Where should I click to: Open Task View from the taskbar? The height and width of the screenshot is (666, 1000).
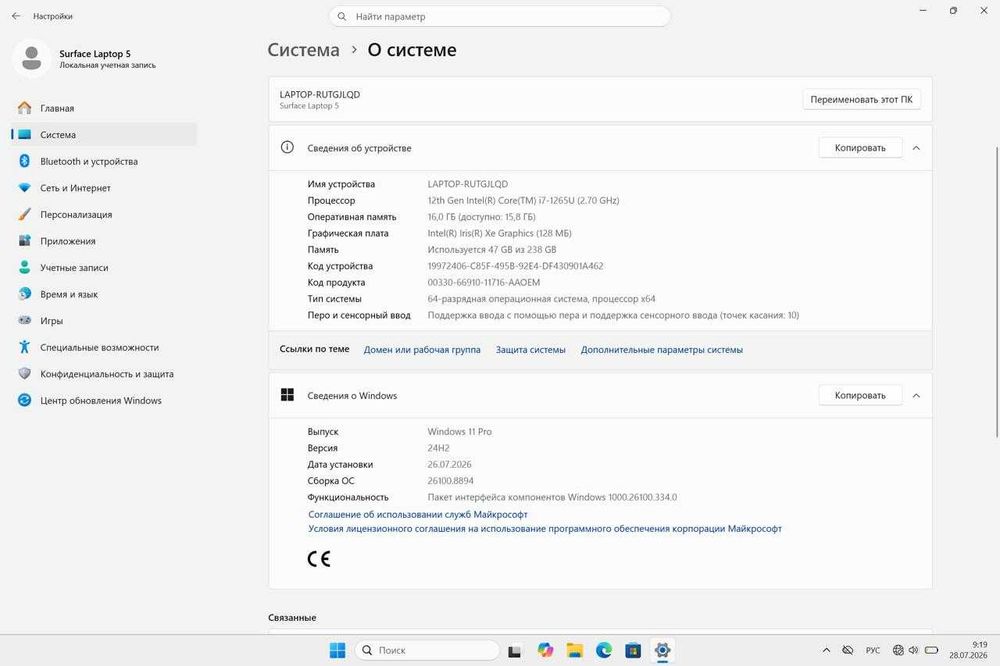click(514, 651)
